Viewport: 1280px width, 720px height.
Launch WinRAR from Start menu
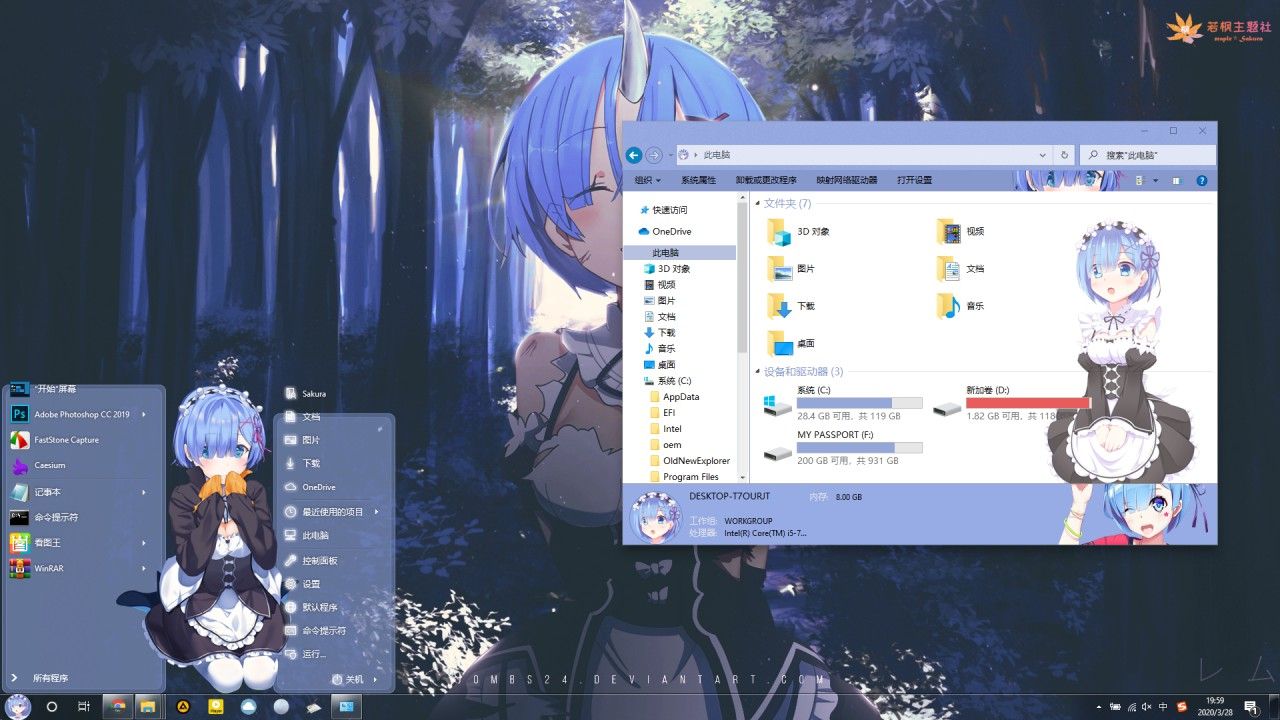coord(49,568)
